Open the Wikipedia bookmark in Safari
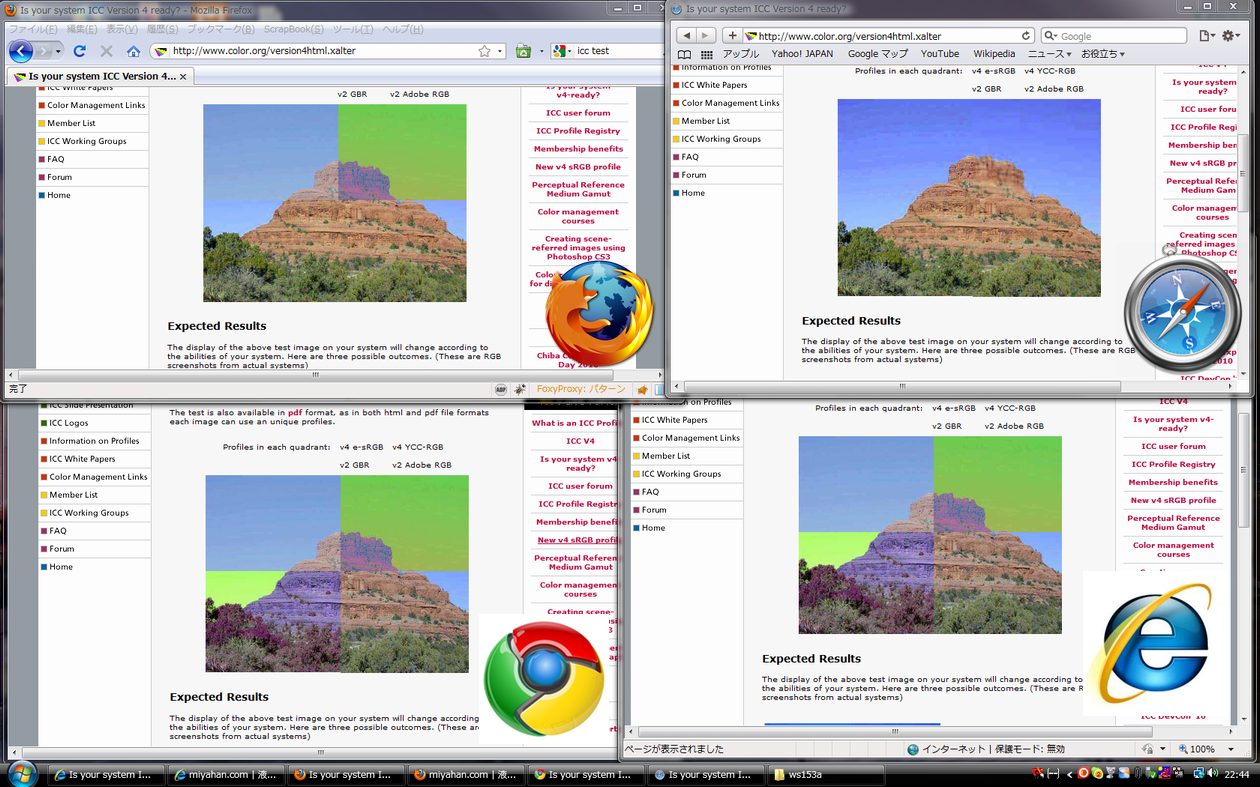This screenshot has height=787, width=1260. (x=994, y=54)
